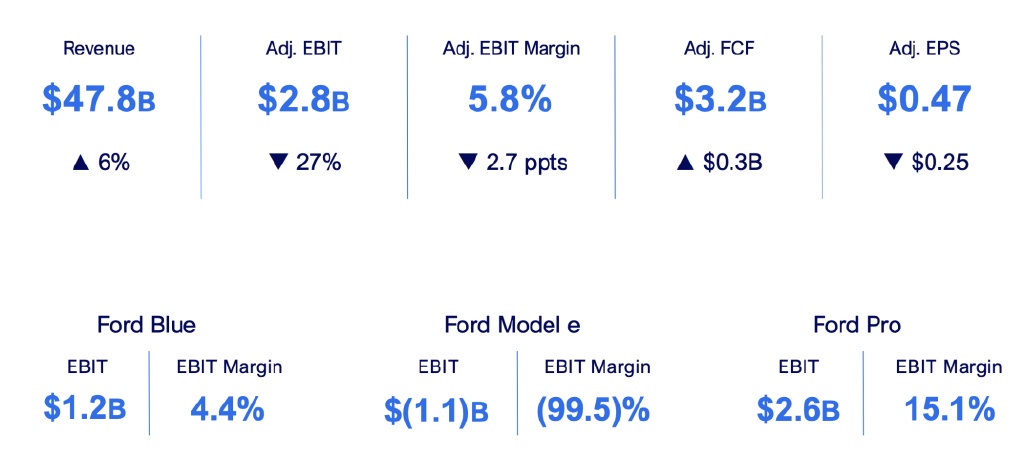Click the (99.5)% EBIT margin figure

click(x=594, y=410)
